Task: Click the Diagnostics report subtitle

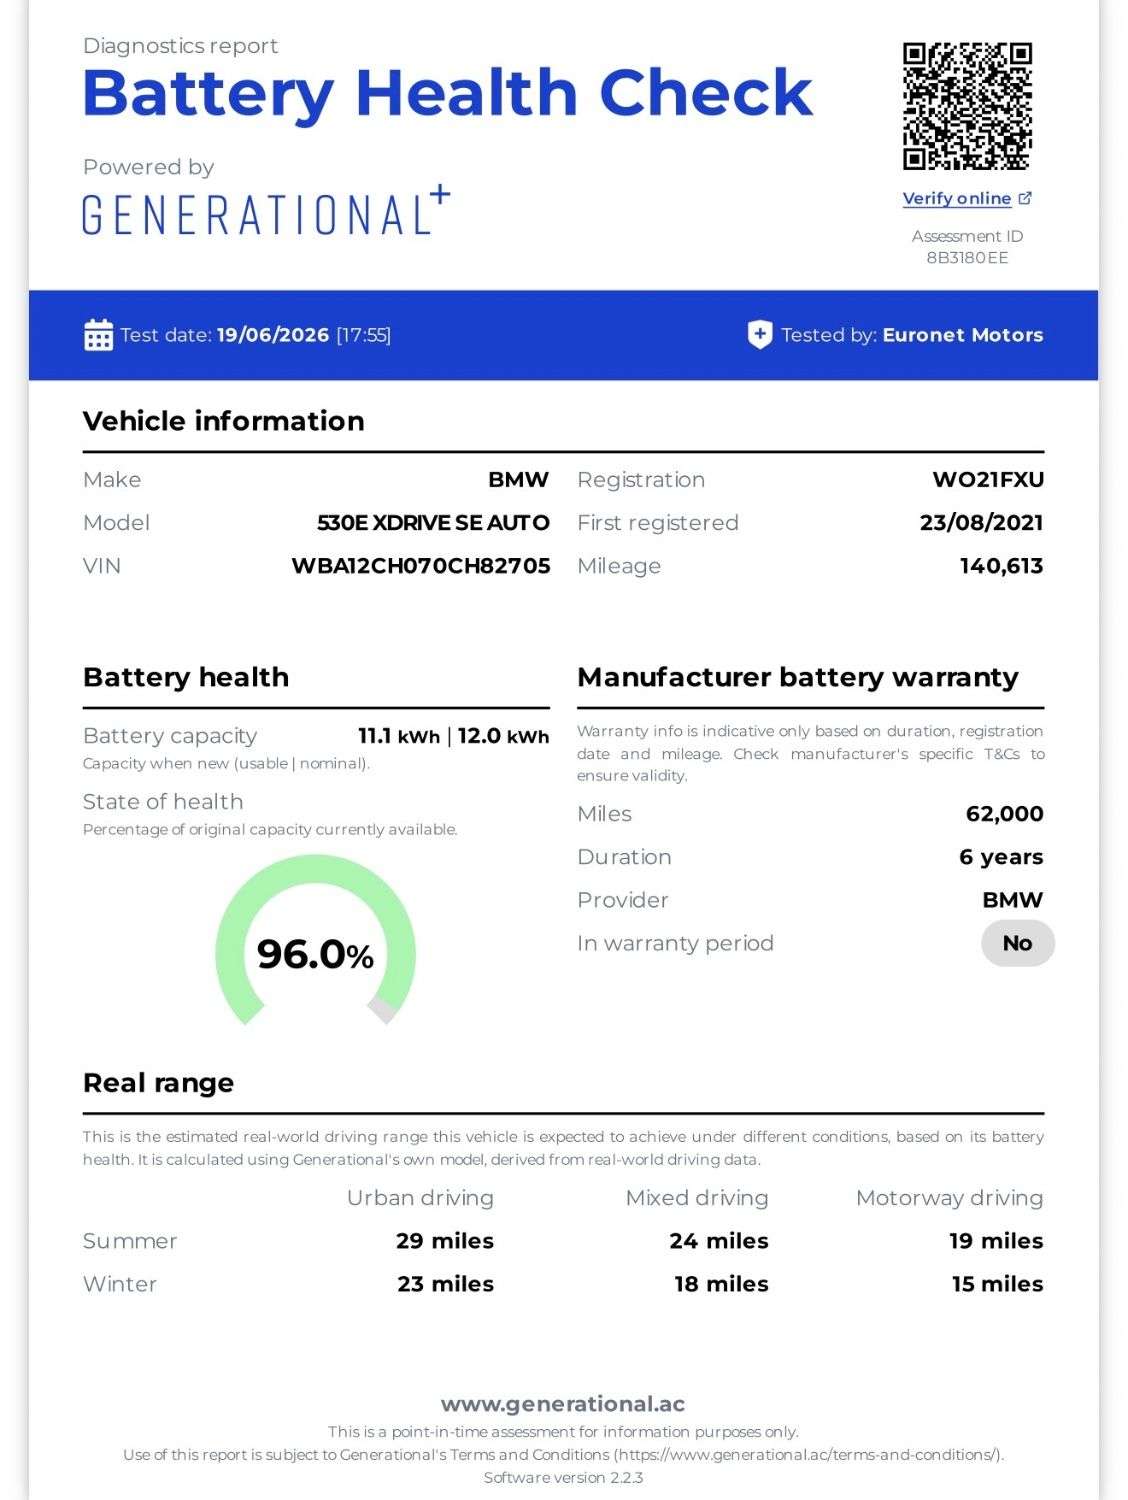Action: pos(180,46)
